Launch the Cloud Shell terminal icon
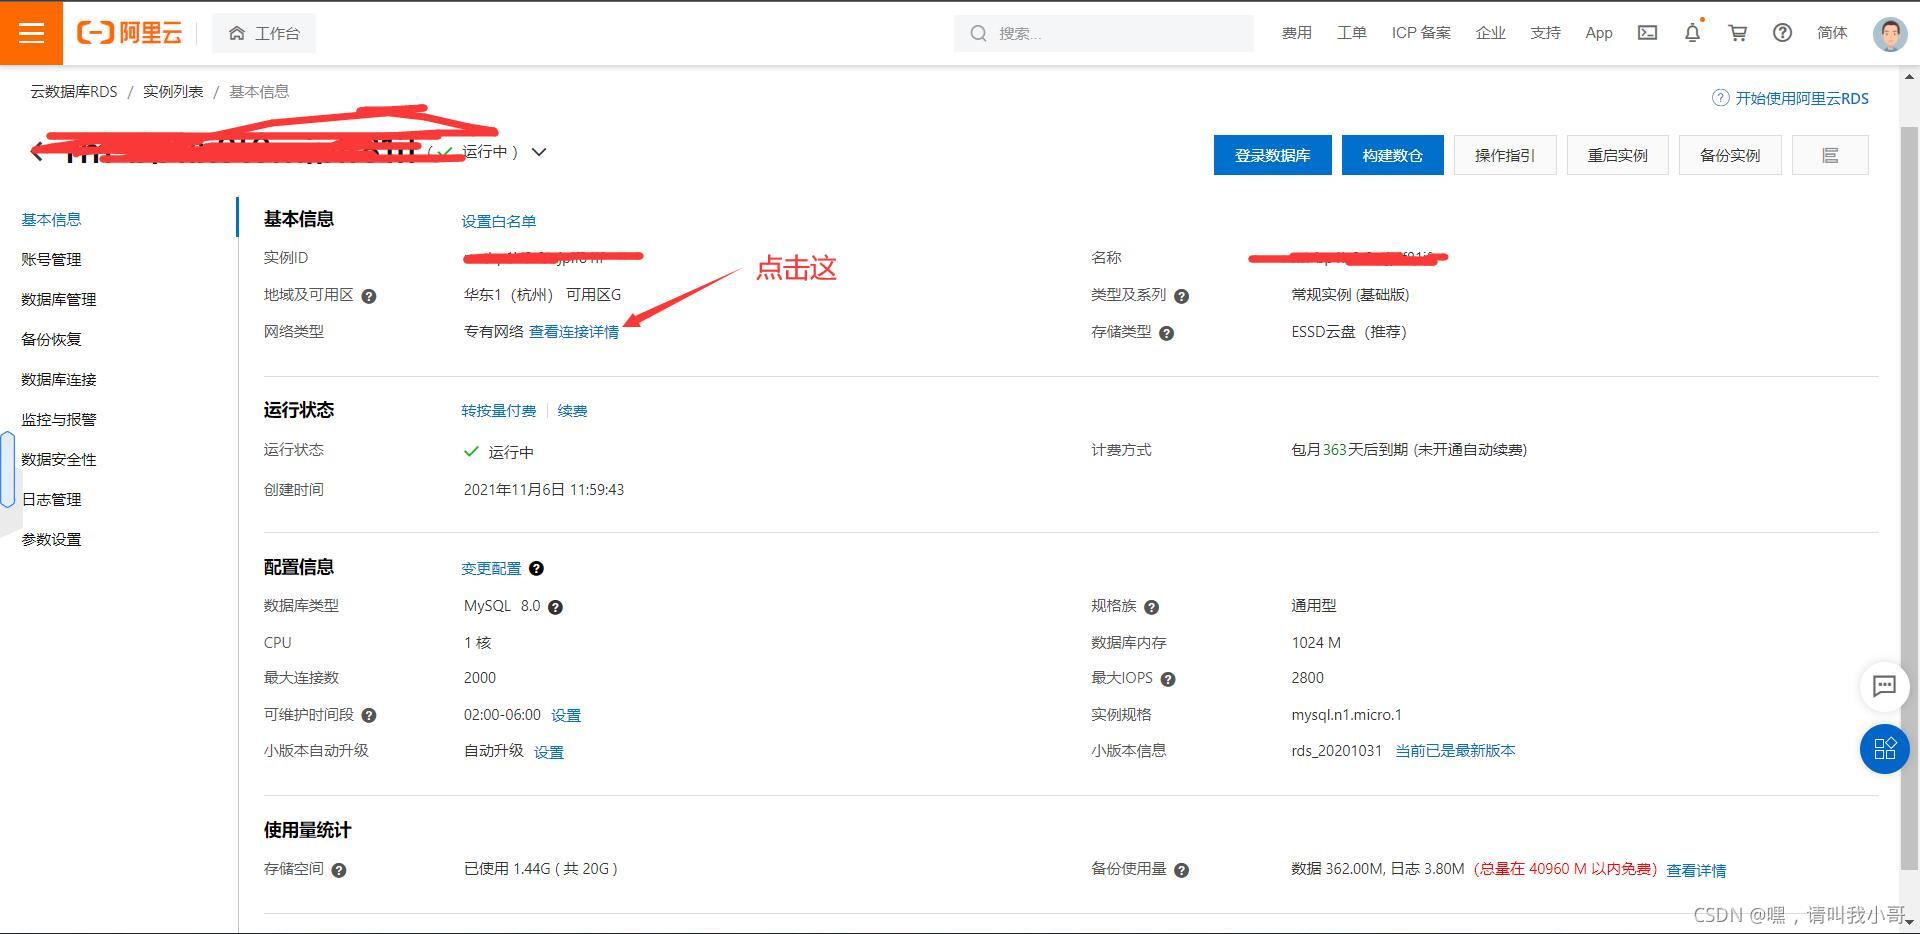This screenshot has height=934, width=1920. 1647,33
